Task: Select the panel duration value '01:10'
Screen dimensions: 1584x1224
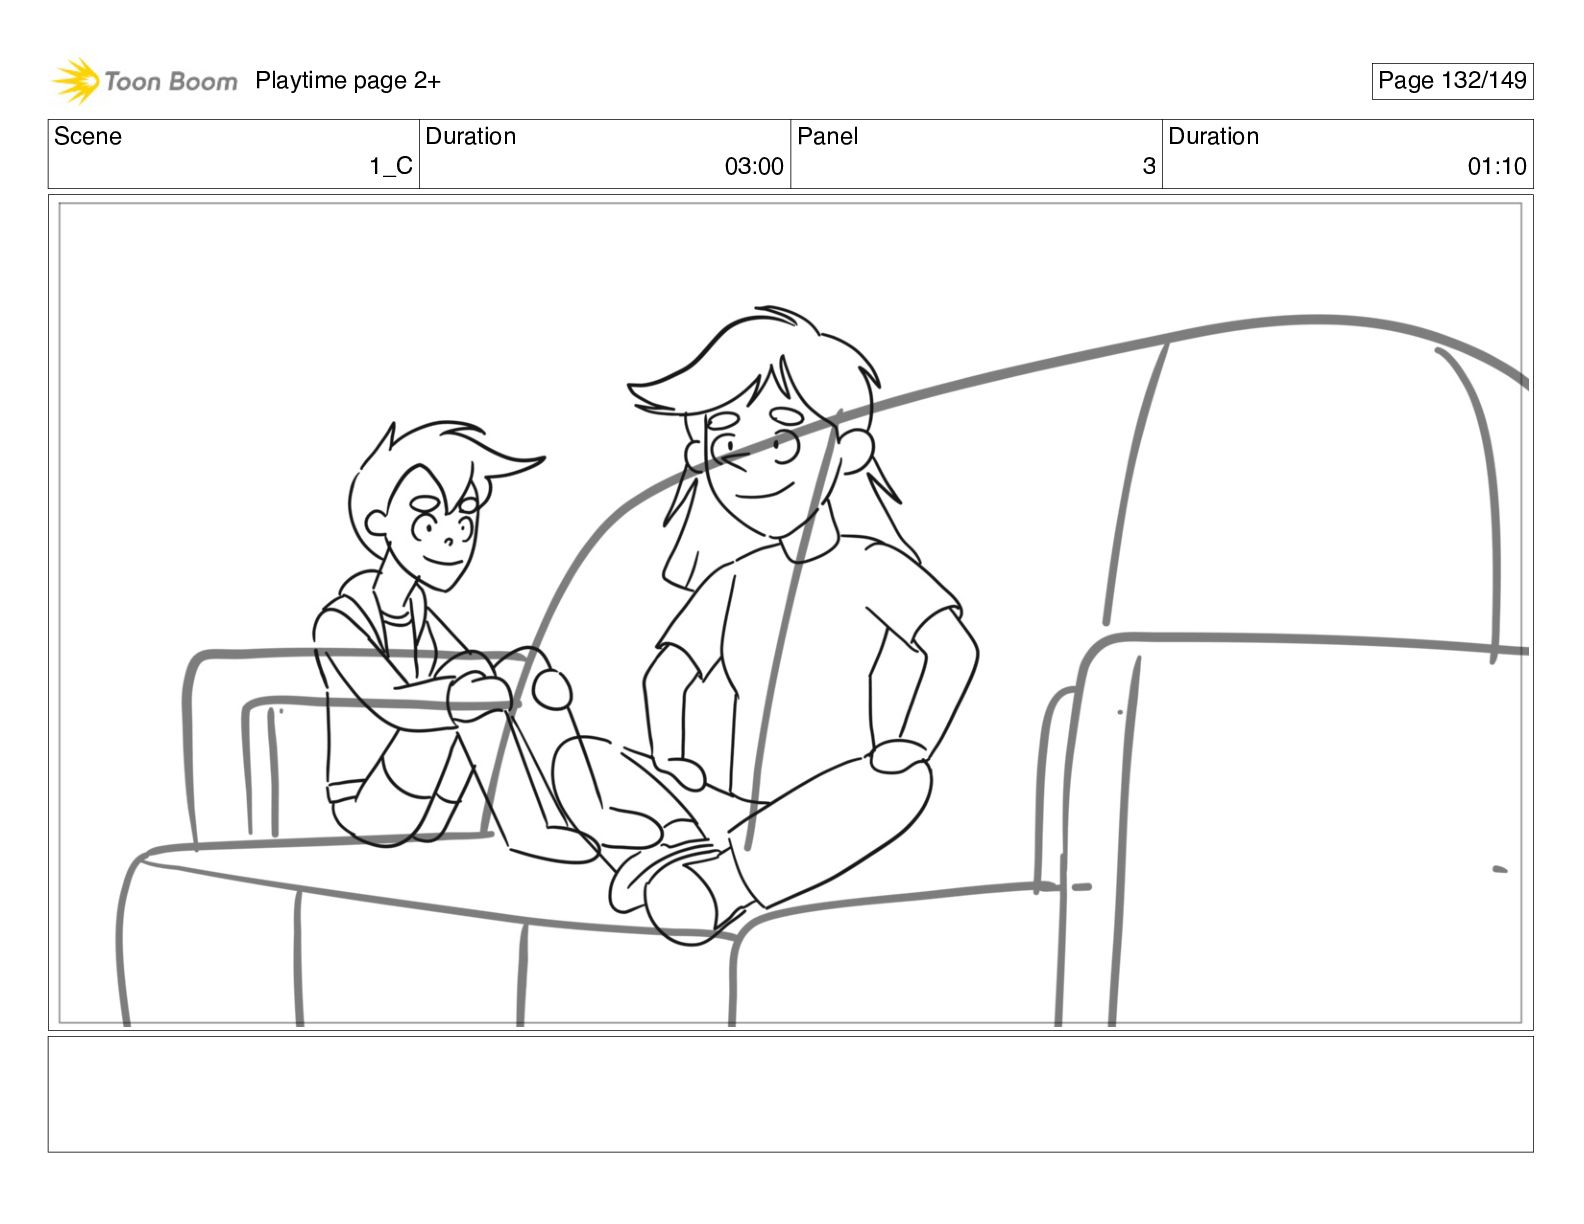Action: pyautogui.click(x=1497, y=167)
